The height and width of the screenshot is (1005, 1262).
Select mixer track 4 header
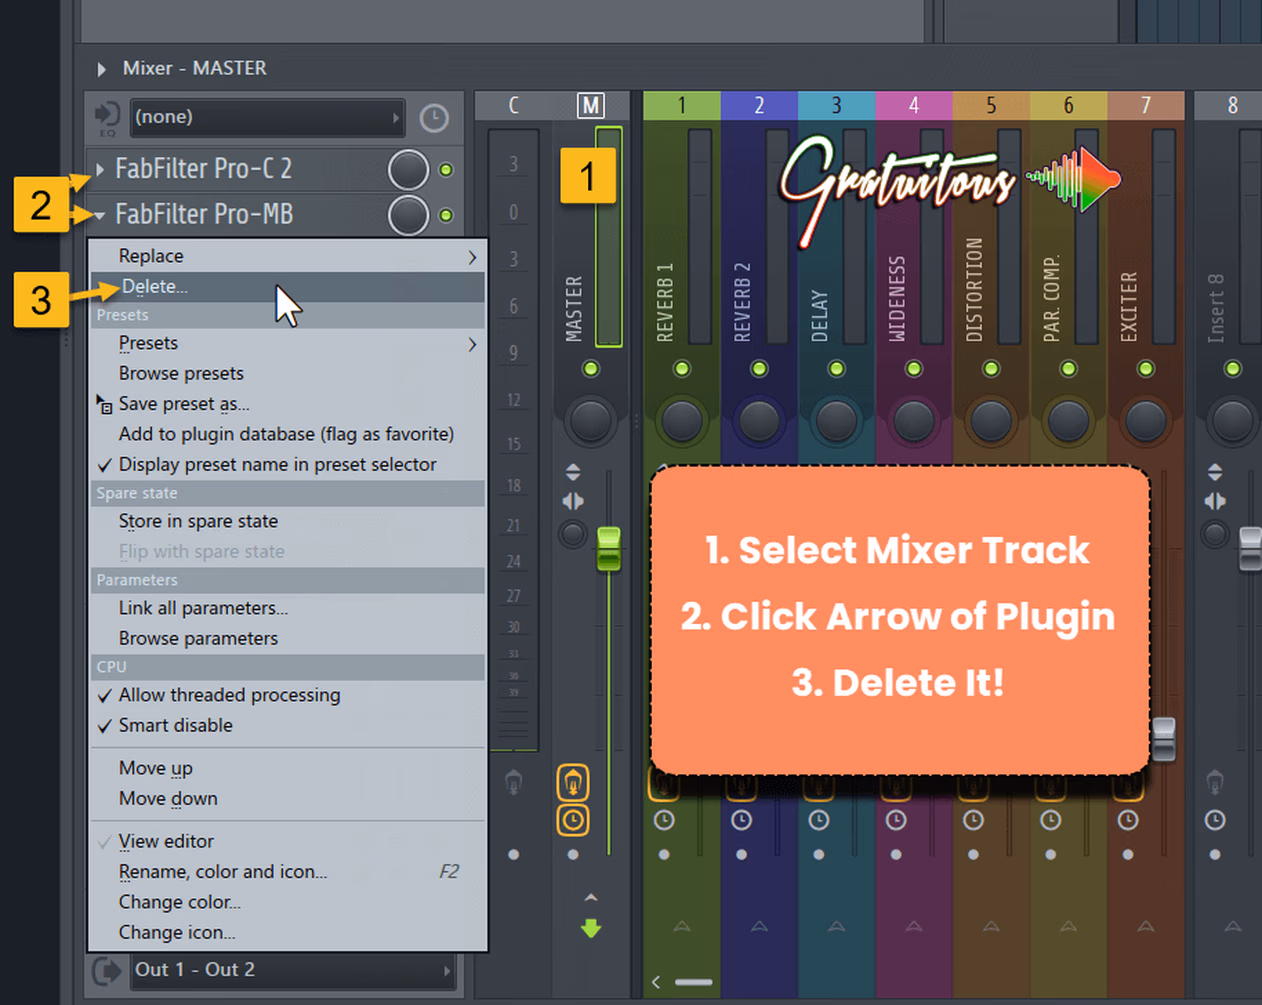pyautogui.click(x=914, y=105)
